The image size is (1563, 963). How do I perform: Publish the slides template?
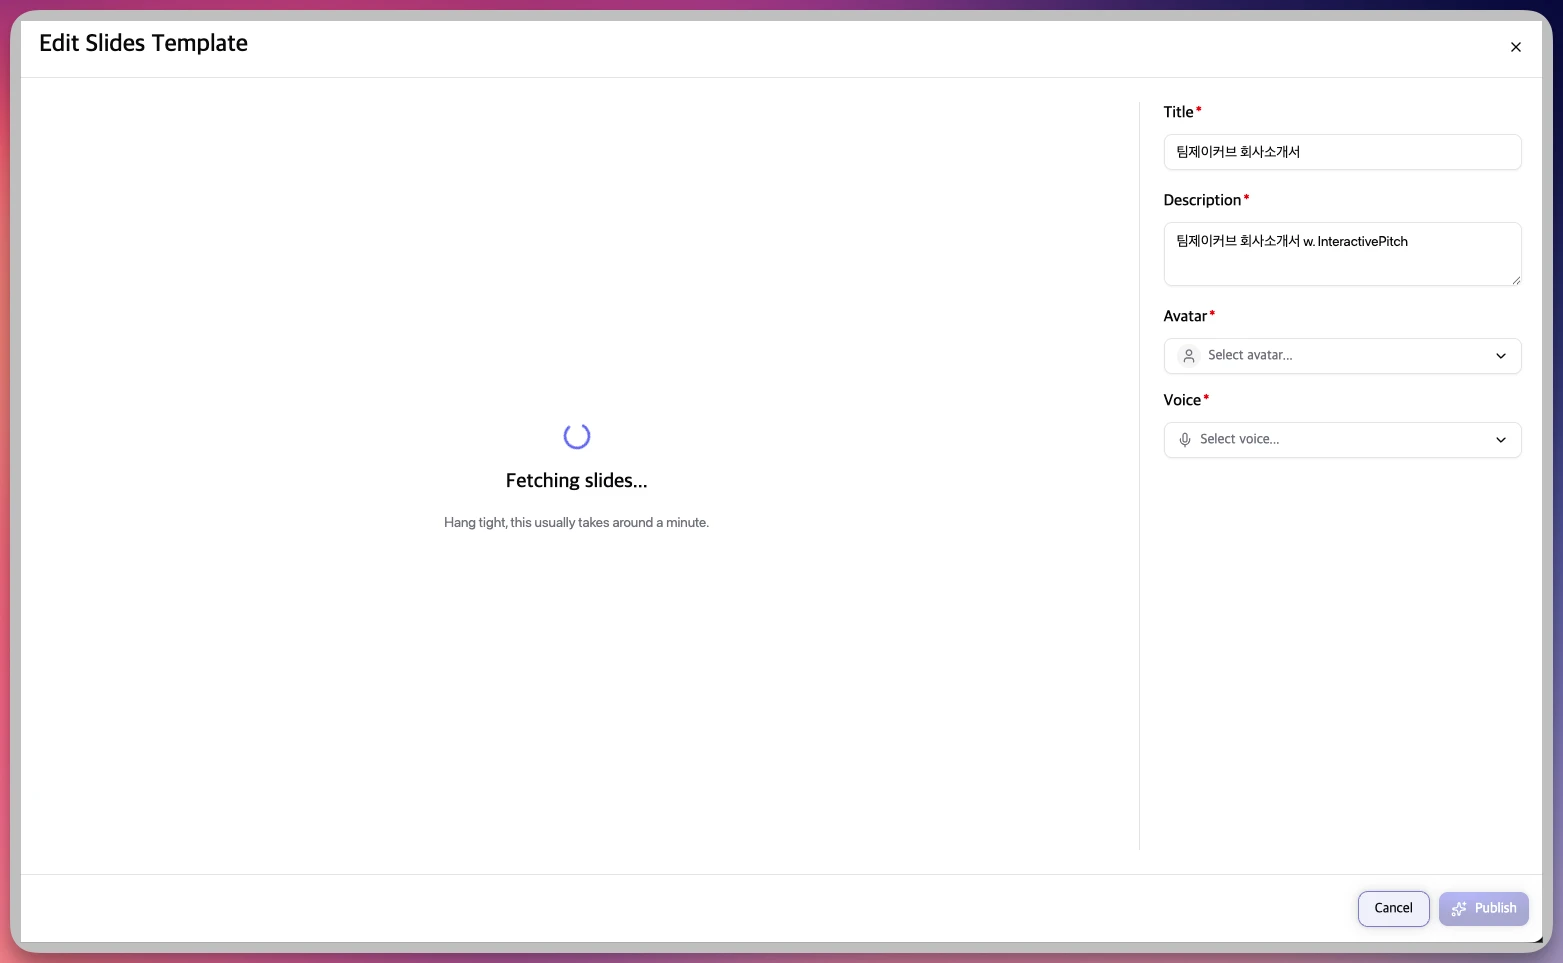(1484, 909)
